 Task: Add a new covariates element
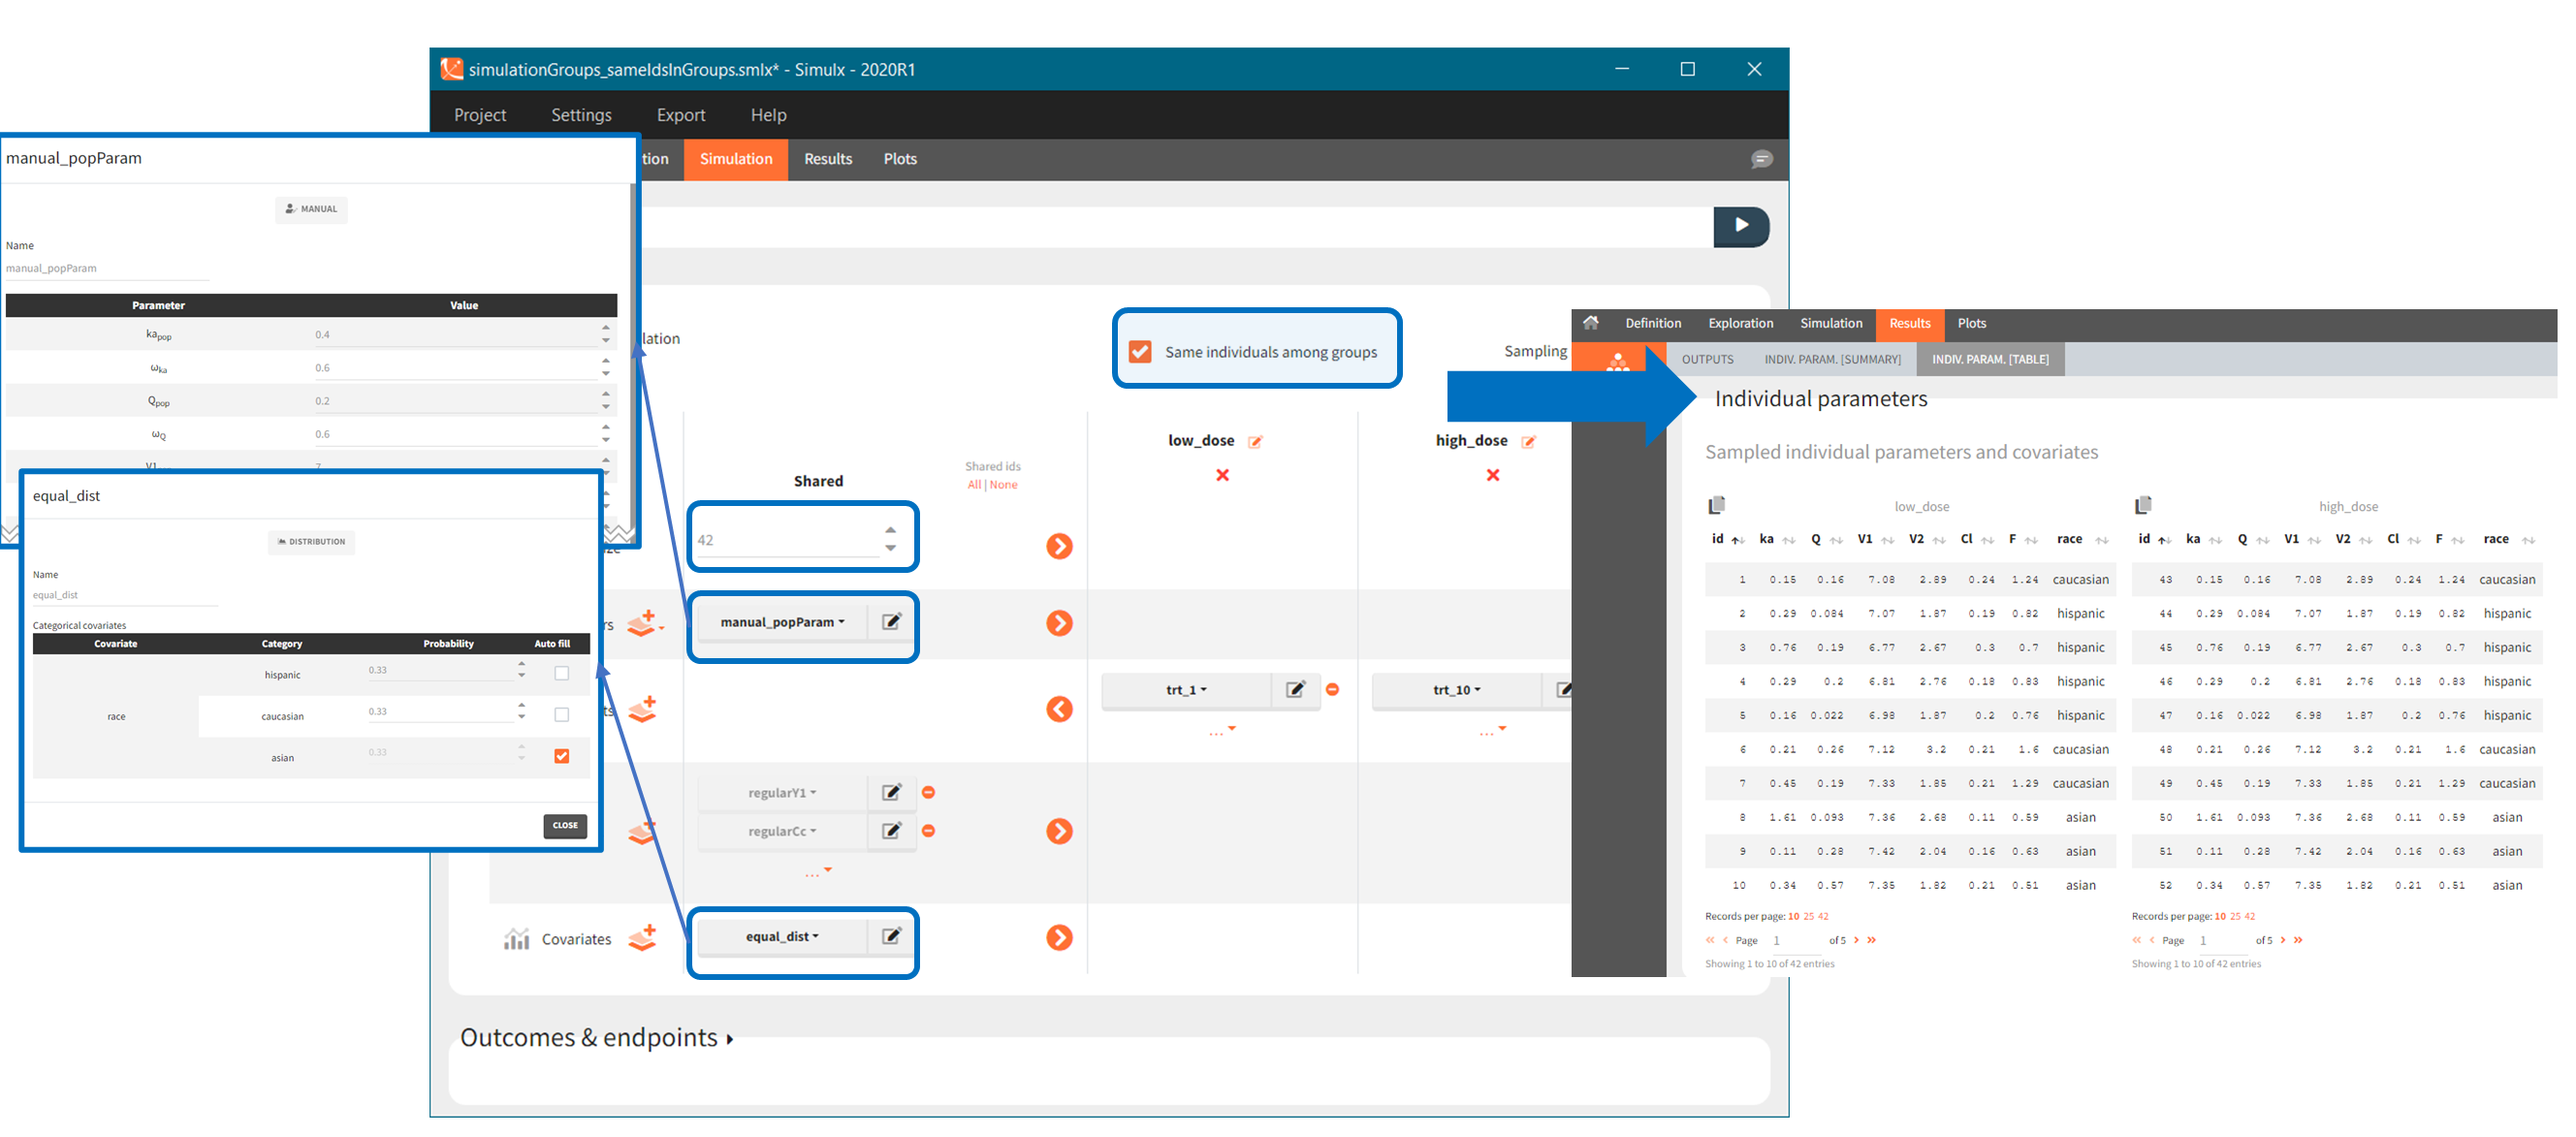point(642,938)
